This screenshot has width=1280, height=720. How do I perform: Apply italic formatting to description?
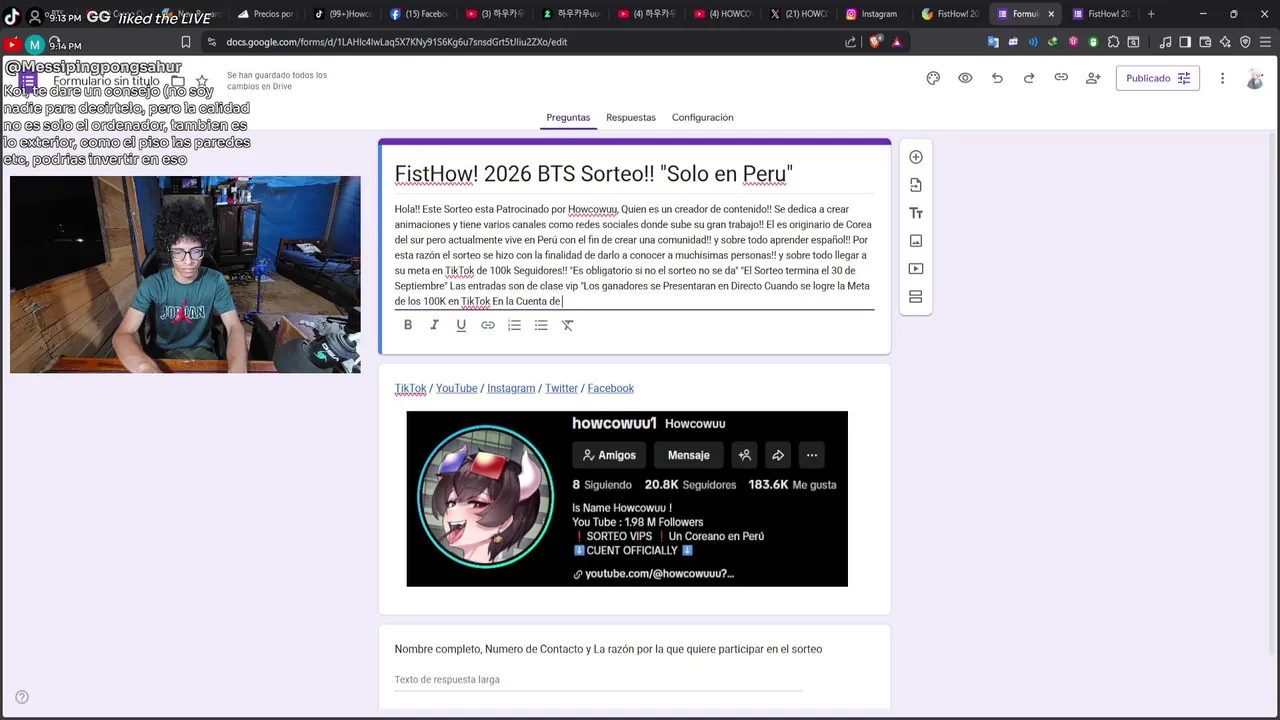click(434, 325)
